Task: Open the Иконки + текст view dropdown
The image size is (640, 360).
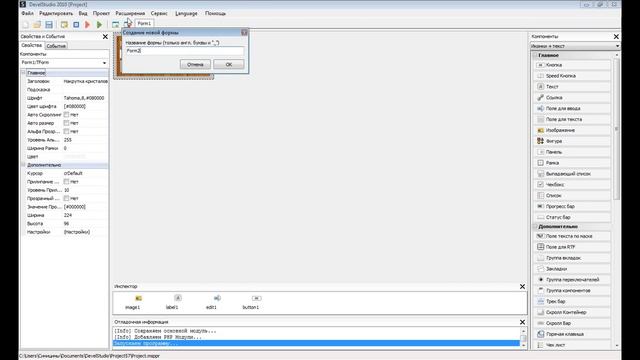Action: point(617,46)
